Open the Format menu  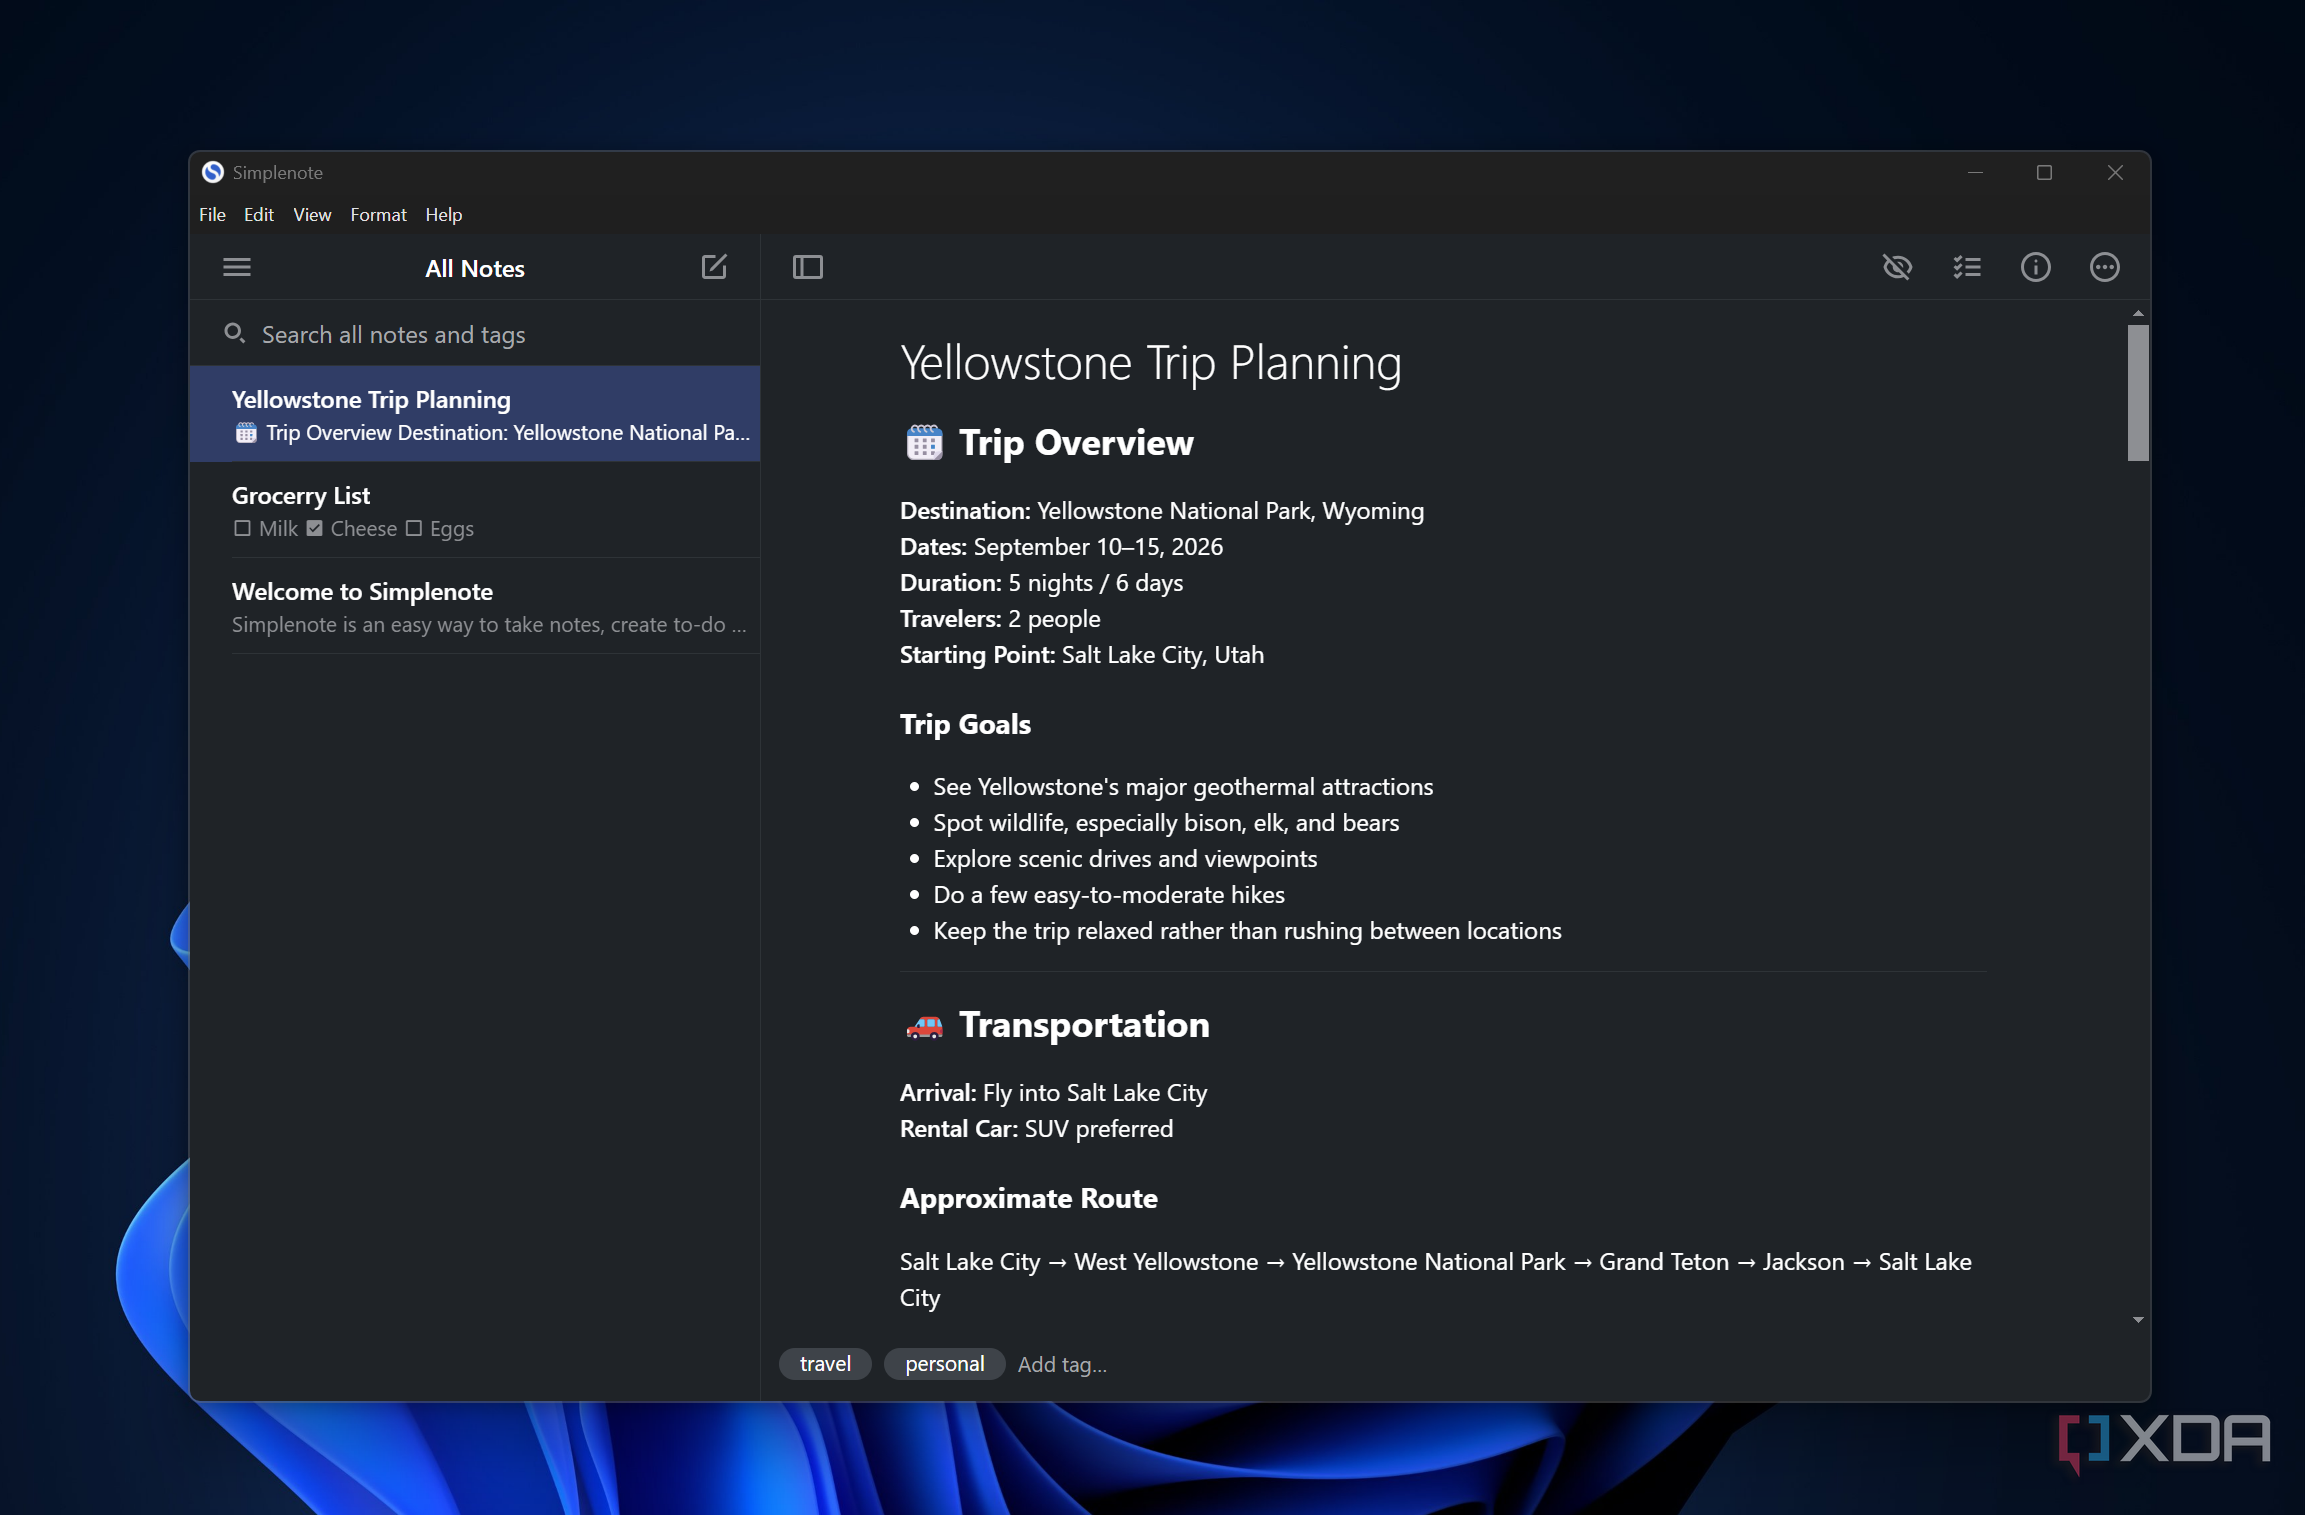tap(378, 215)
